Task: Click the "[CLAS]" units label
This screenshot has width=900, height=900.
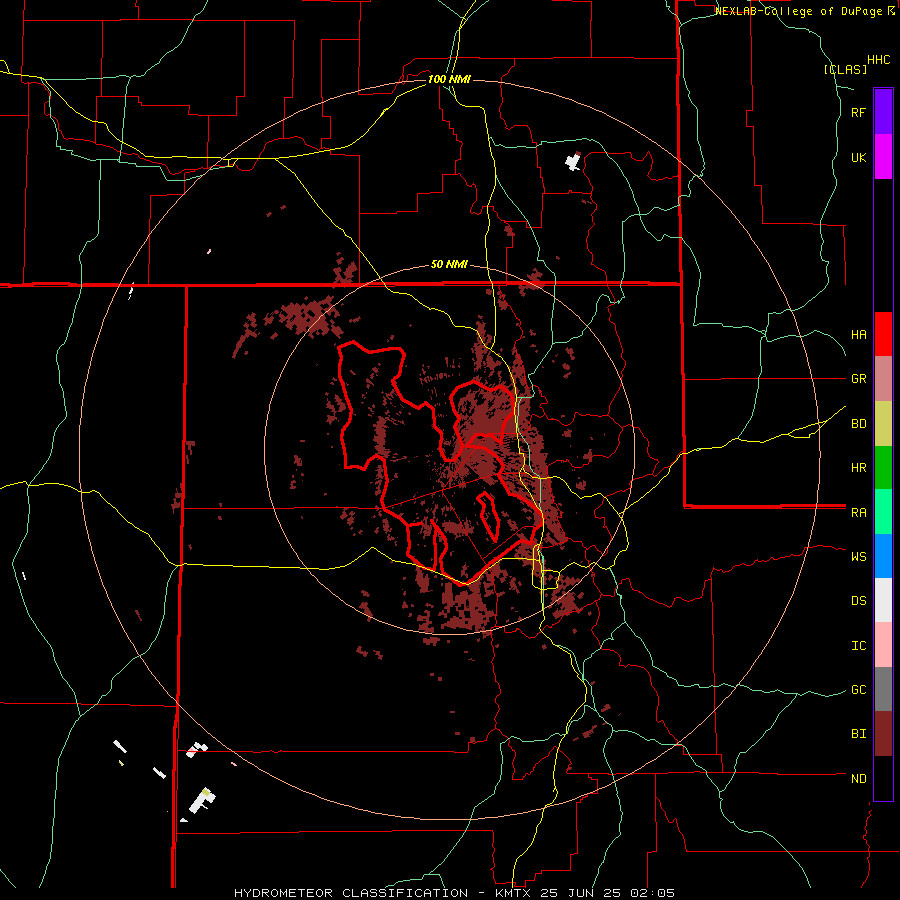Action: point(845,69)
